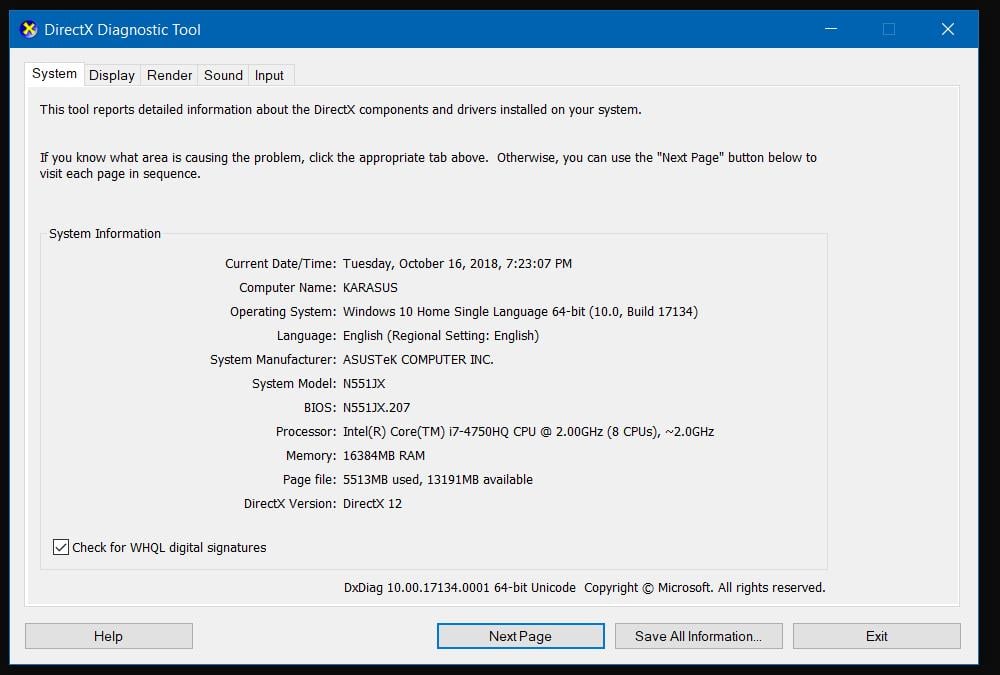The width and height of the screenshot is (1000, 675).
Task: Click the DirectX Version label
Action: tap(290, 503)
